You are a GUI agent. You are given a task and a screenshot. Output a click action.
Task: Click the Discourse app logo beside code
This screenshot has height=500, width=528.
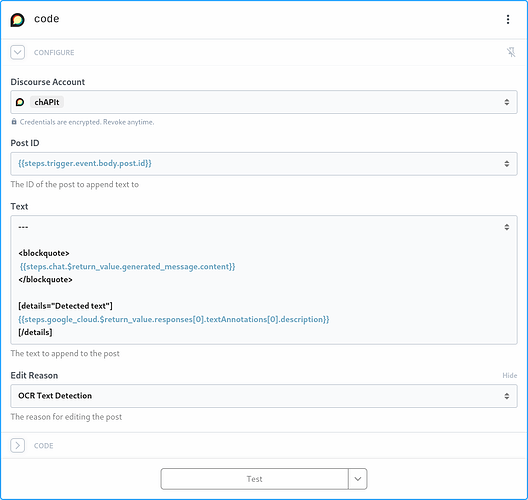coord(18,20)
